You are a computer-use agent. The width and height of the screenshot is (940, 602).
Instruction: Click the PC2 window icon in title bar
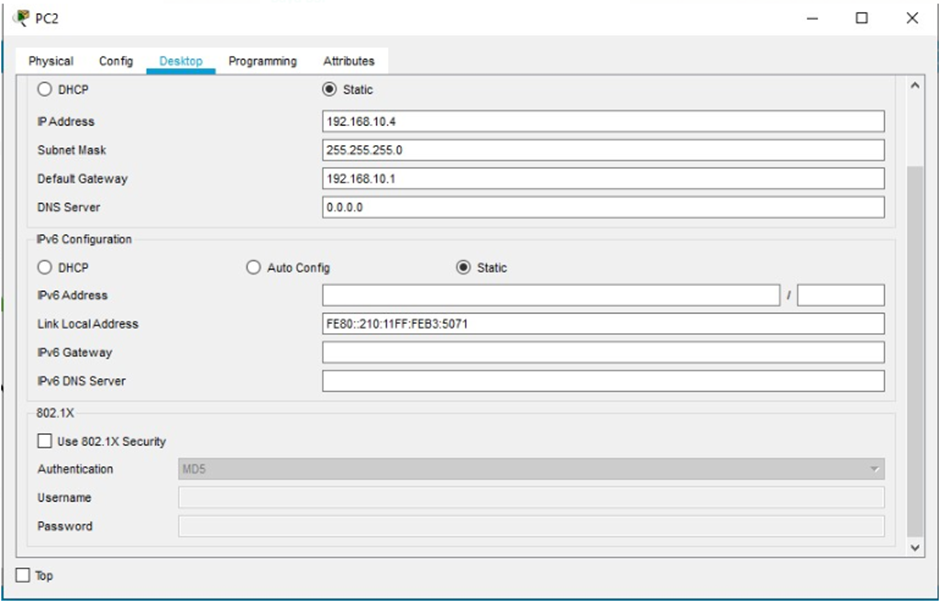coord(21,18)
